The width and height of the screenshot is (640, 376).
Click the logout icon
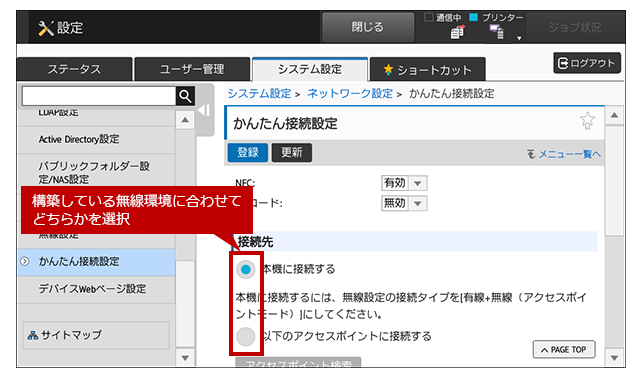coord(563,63)
